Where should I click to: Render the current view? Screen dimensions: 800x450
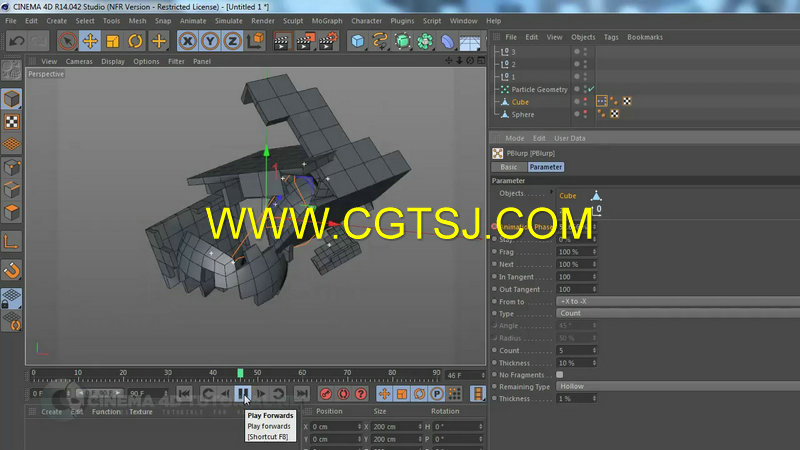point(281,41)
